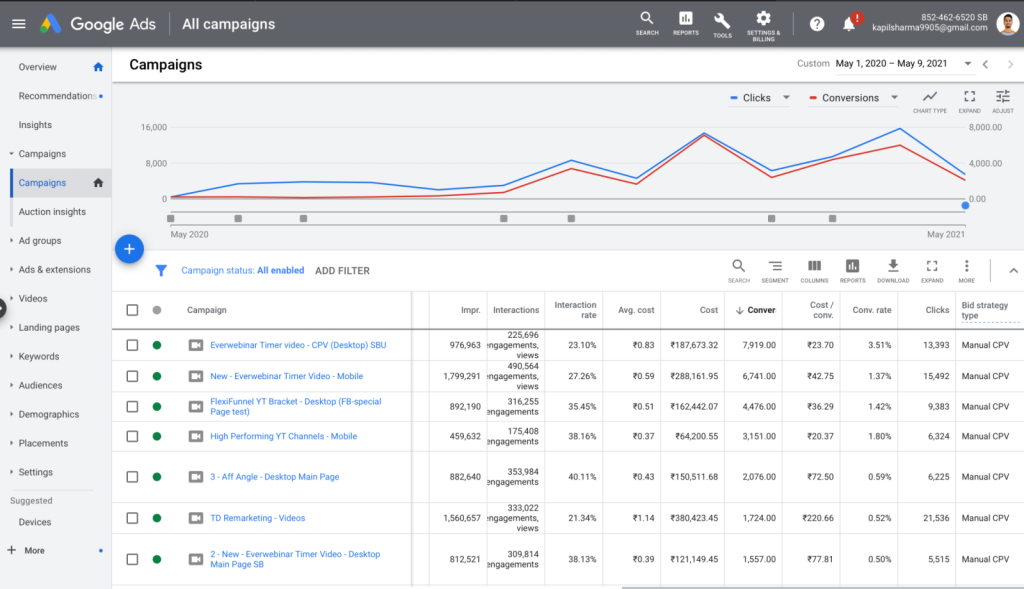
Task: Tick the select-all campaigns checkbox
Action: click(132, 310)
